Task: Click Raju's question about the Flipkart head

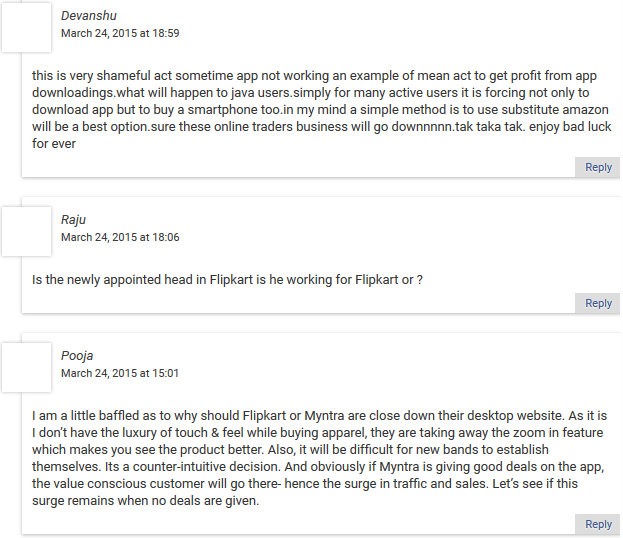Action: click(227, 280)
